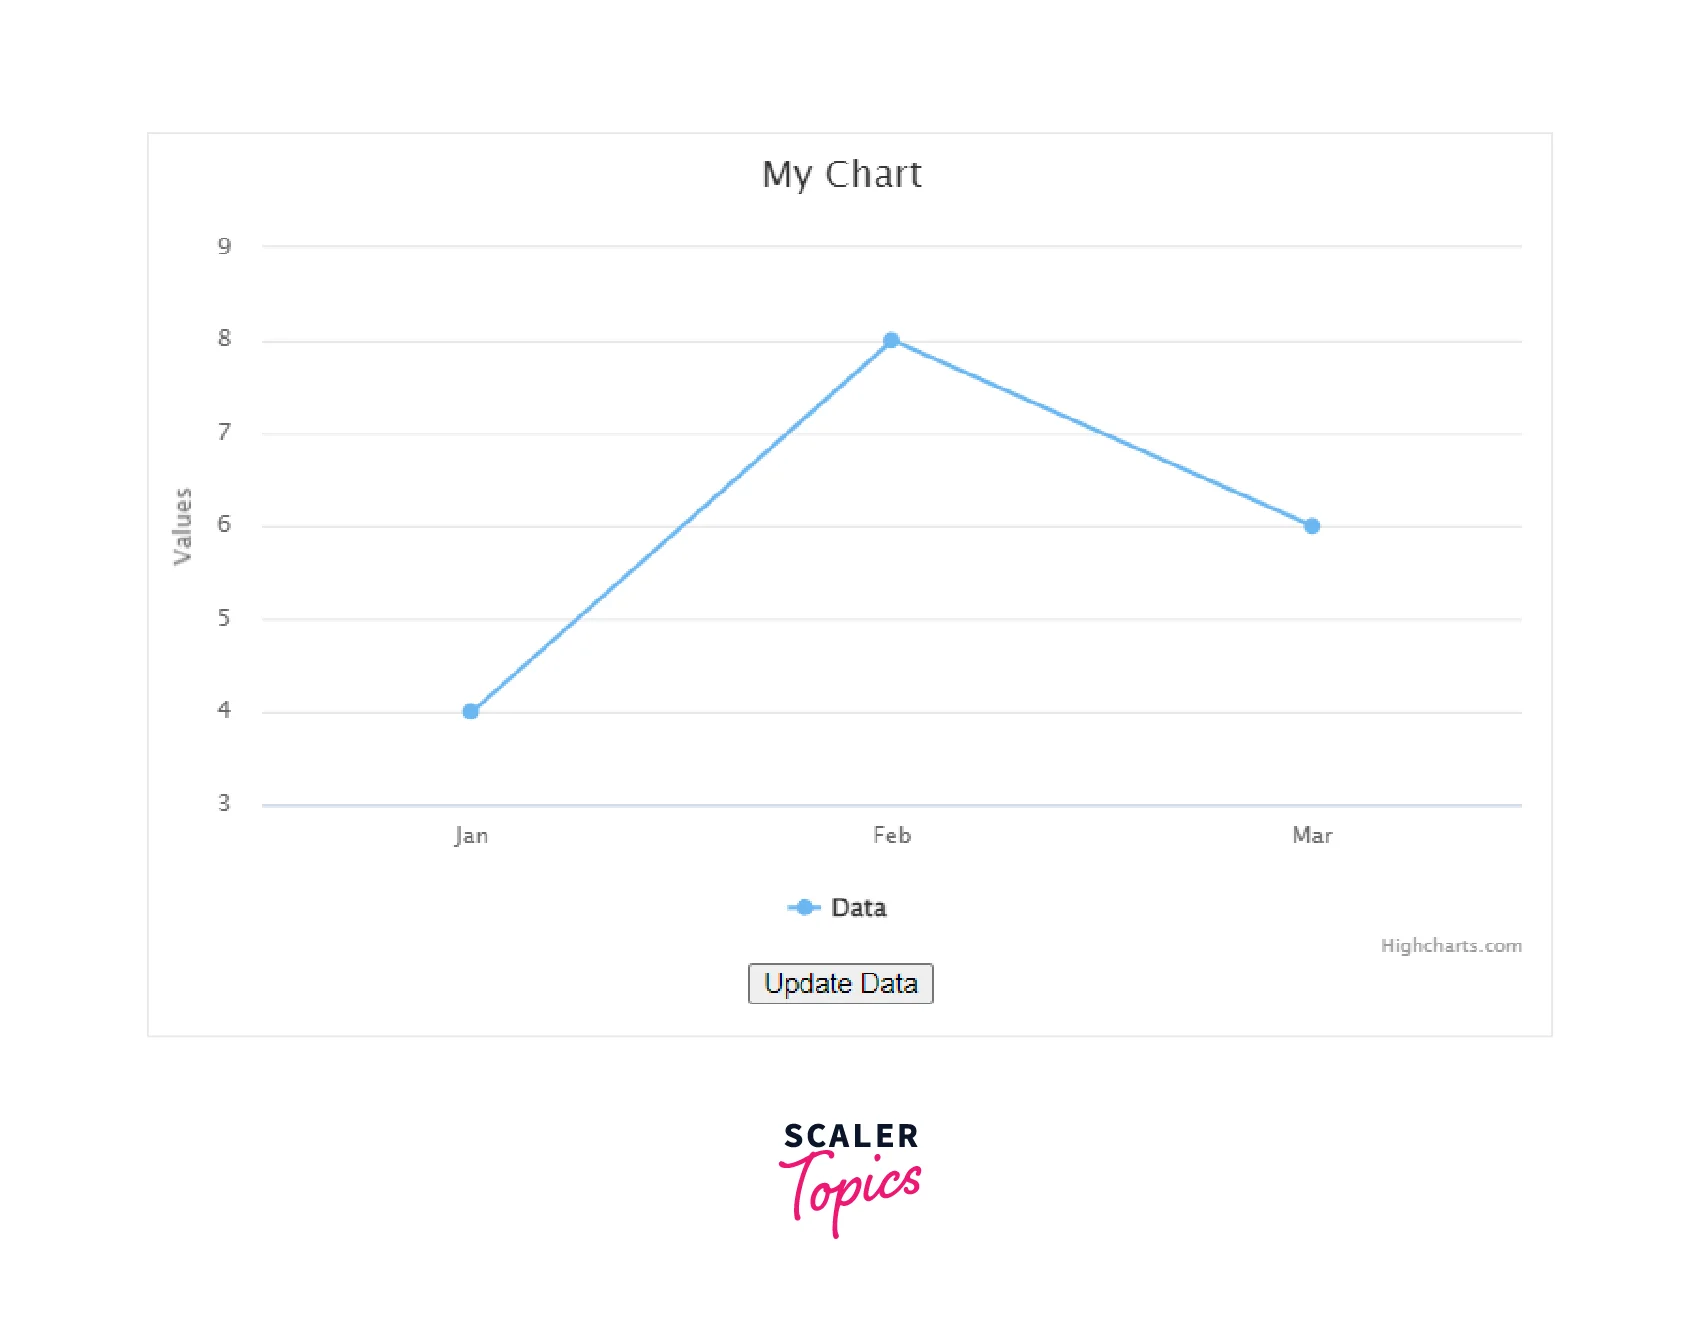Click the y-axis label 9
This screenshot has height=1342, width=1700.
pos(224,246)
